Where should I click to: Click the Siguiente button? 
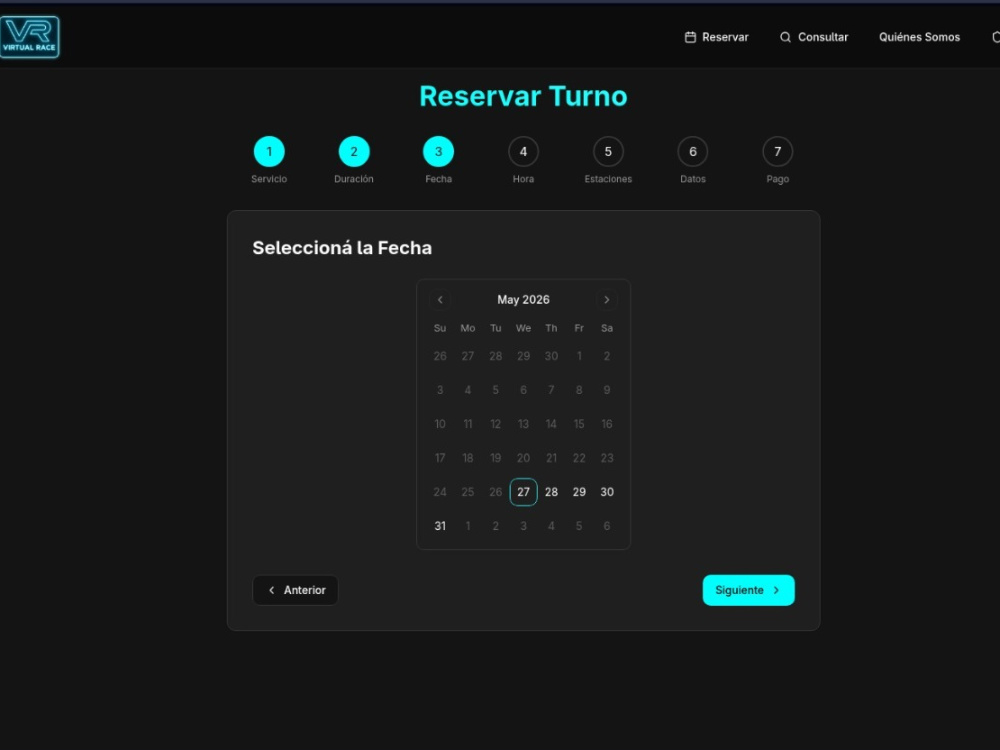click(749, 590)
